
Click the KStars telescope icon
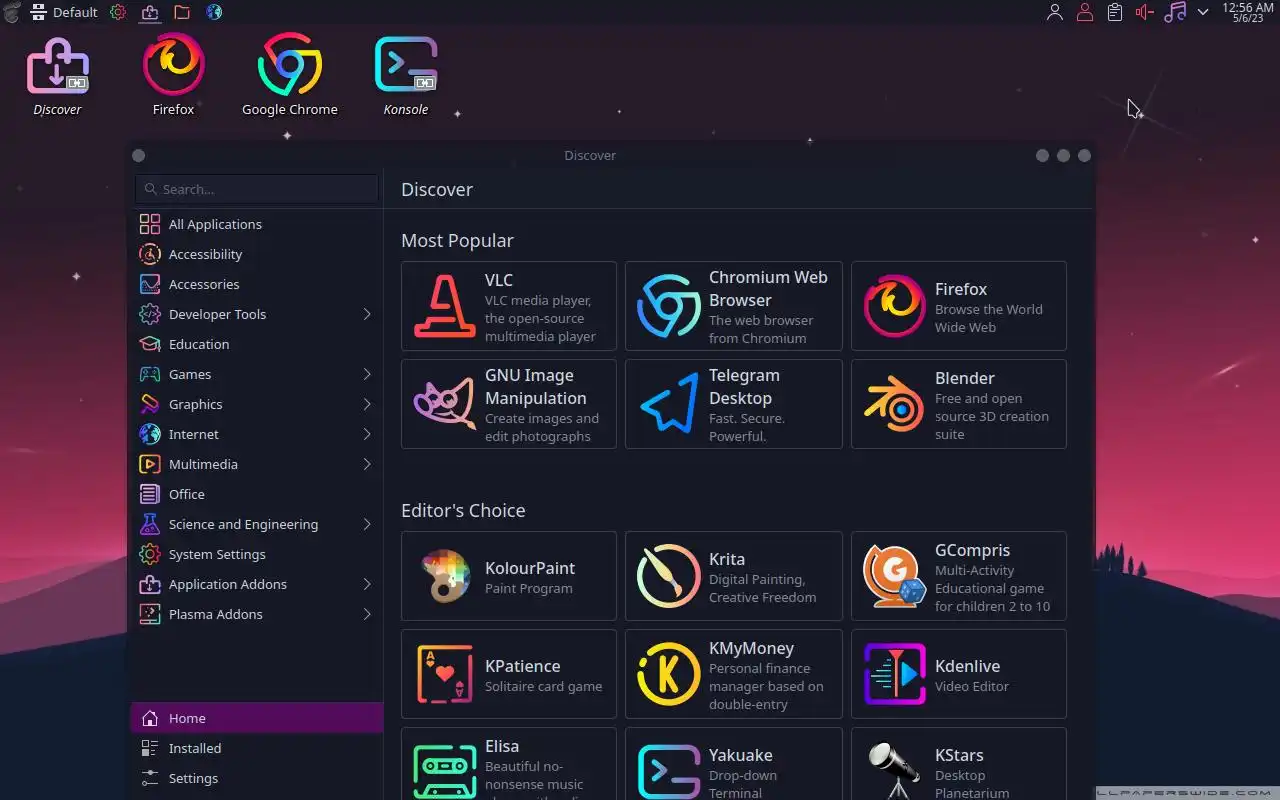894,770
